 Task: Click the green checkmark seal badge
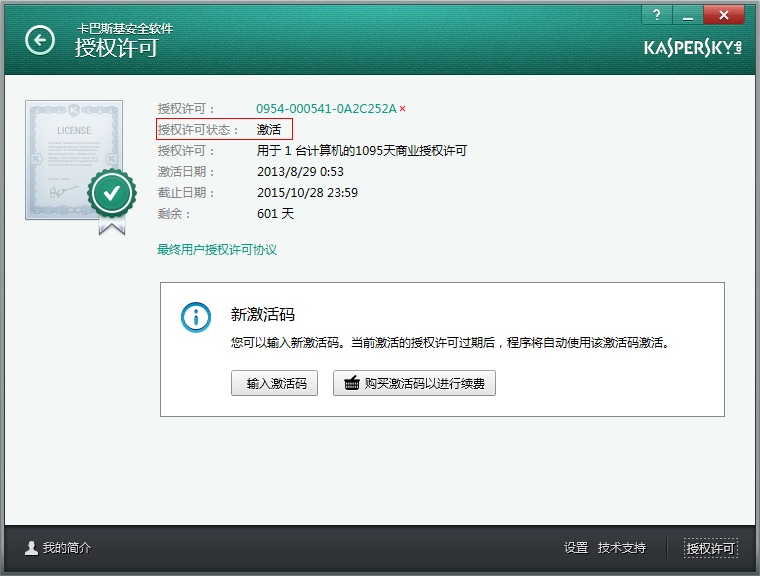[x=112, y=193]
